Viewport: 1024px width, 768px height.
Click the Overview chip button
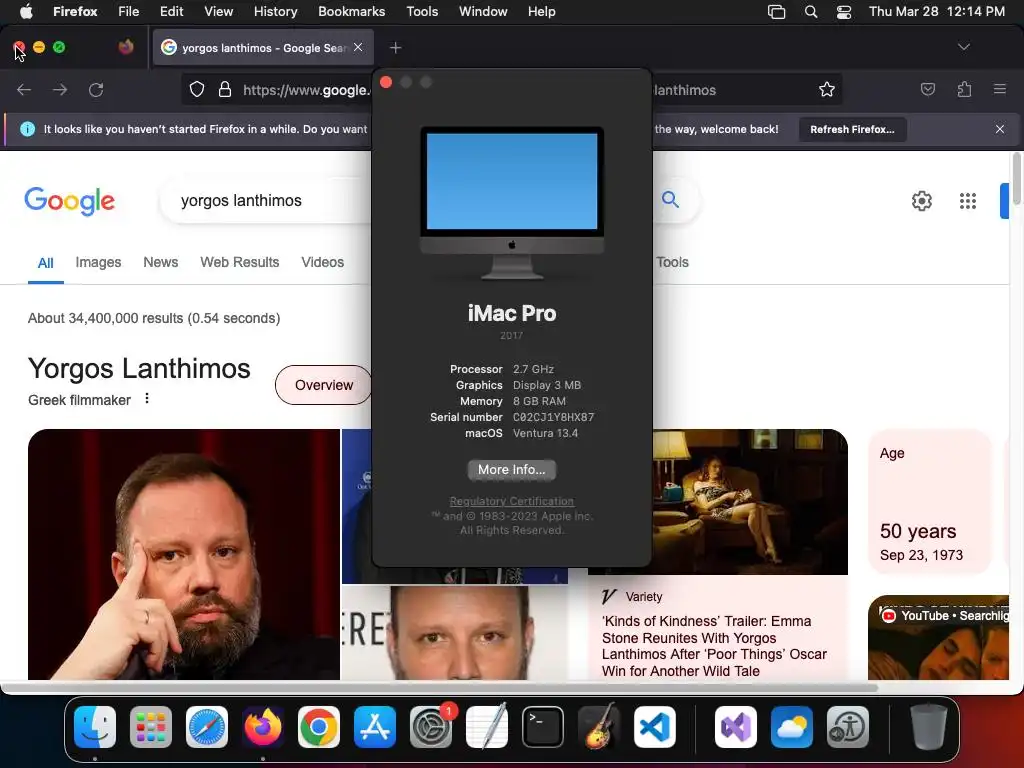(324, 385)
